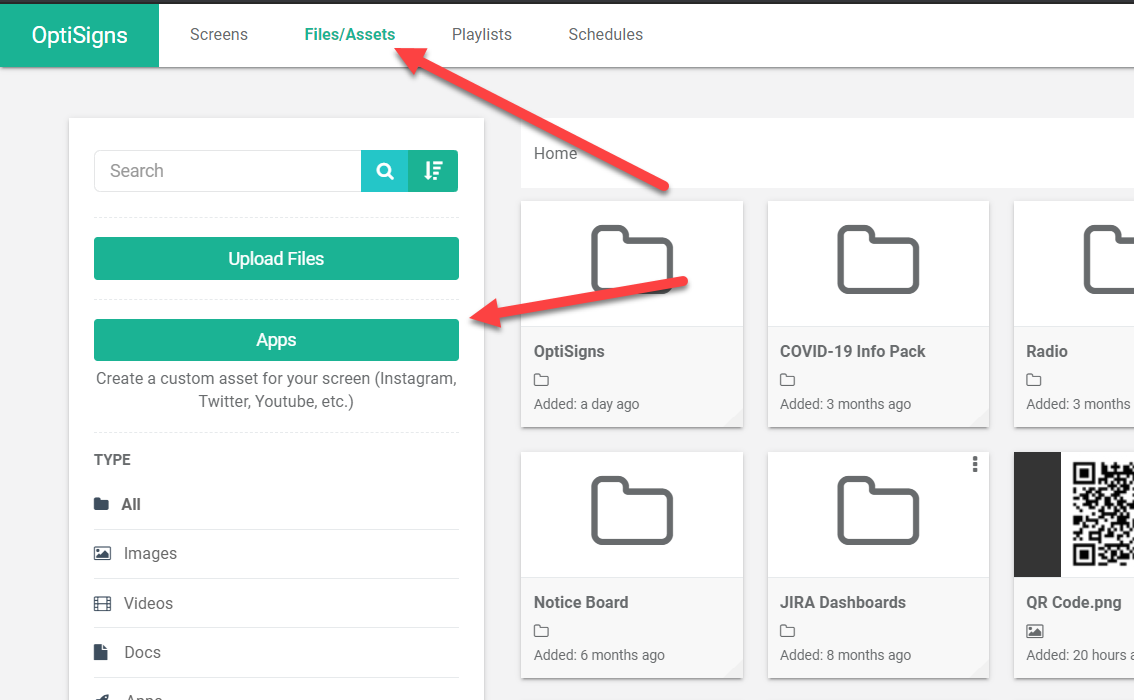Click small folder icon under Notice Board title
The width and height of the screenshot is (1134, 700).
(x=542, y=631)
